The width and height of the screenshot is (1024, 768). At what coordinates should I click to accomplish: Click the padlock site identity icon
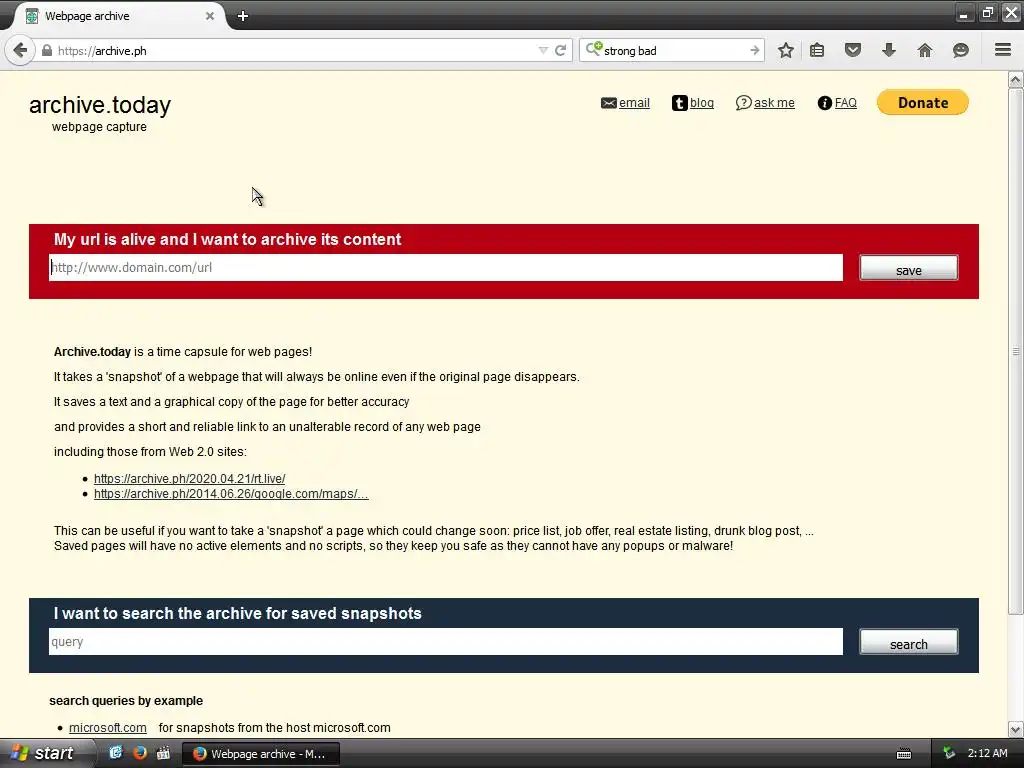coord(47,50)
